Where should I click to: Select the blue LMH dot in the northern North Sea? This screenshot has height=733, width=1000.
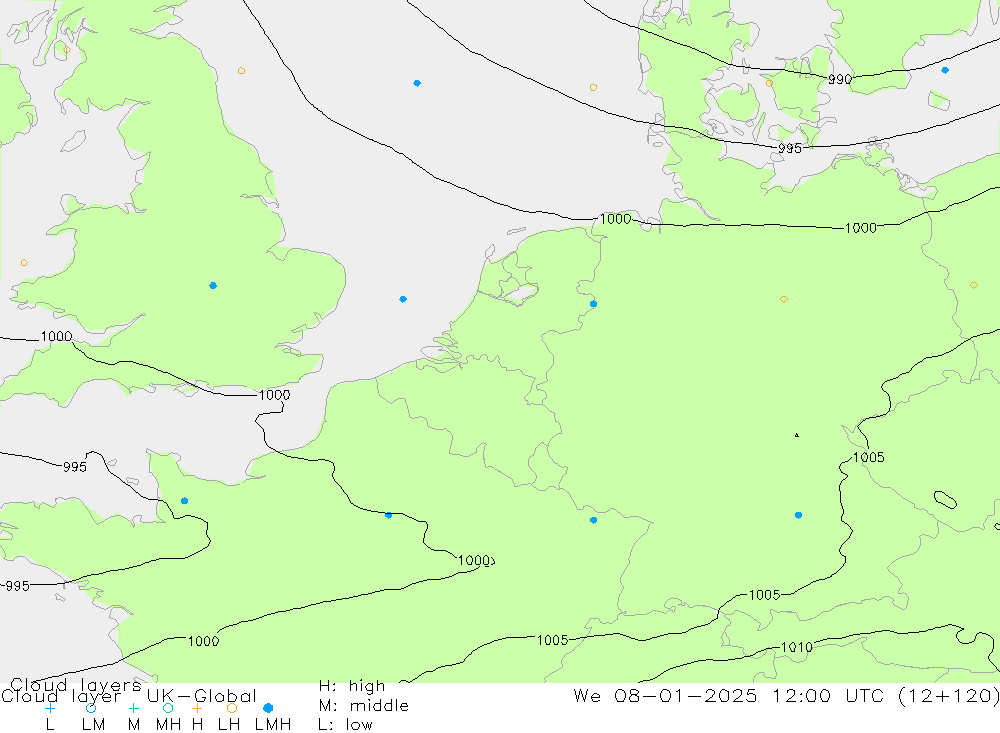[417, 84]
